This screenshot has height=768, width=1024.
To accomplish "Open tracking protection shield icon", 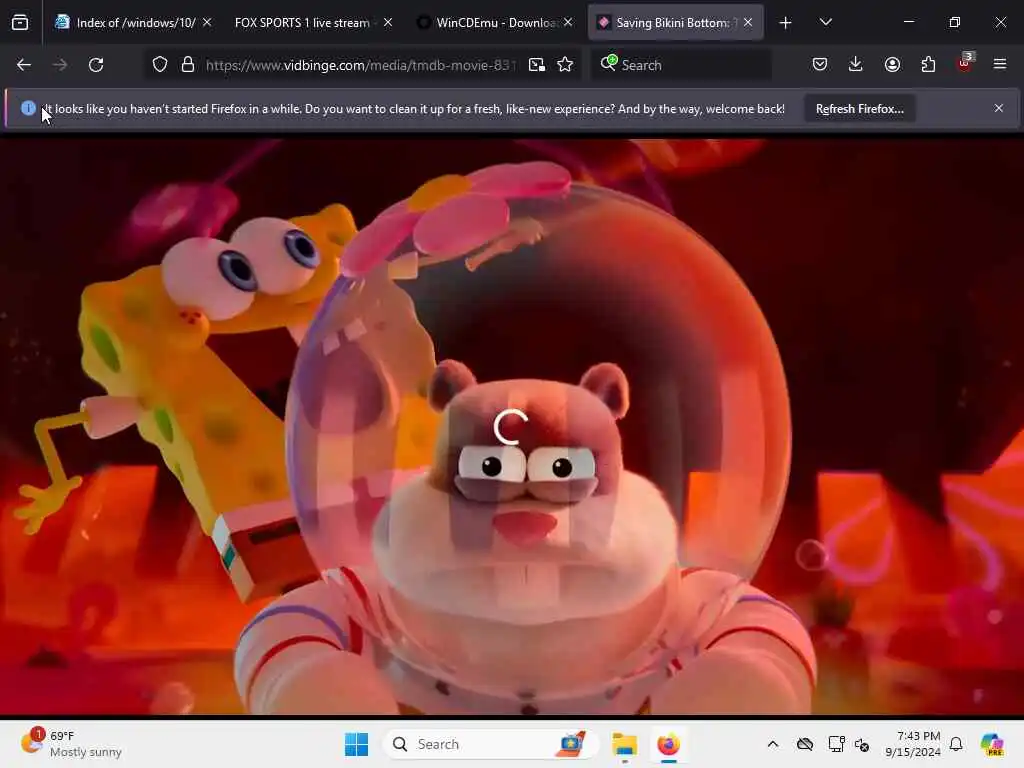I will coord(160,65).
